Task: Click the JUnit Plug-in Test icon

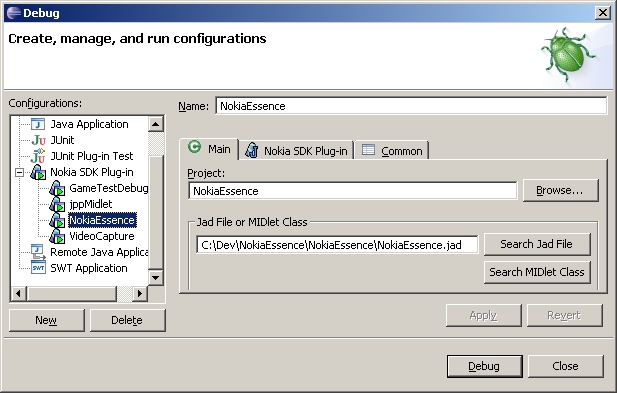Action: [38, 156]
